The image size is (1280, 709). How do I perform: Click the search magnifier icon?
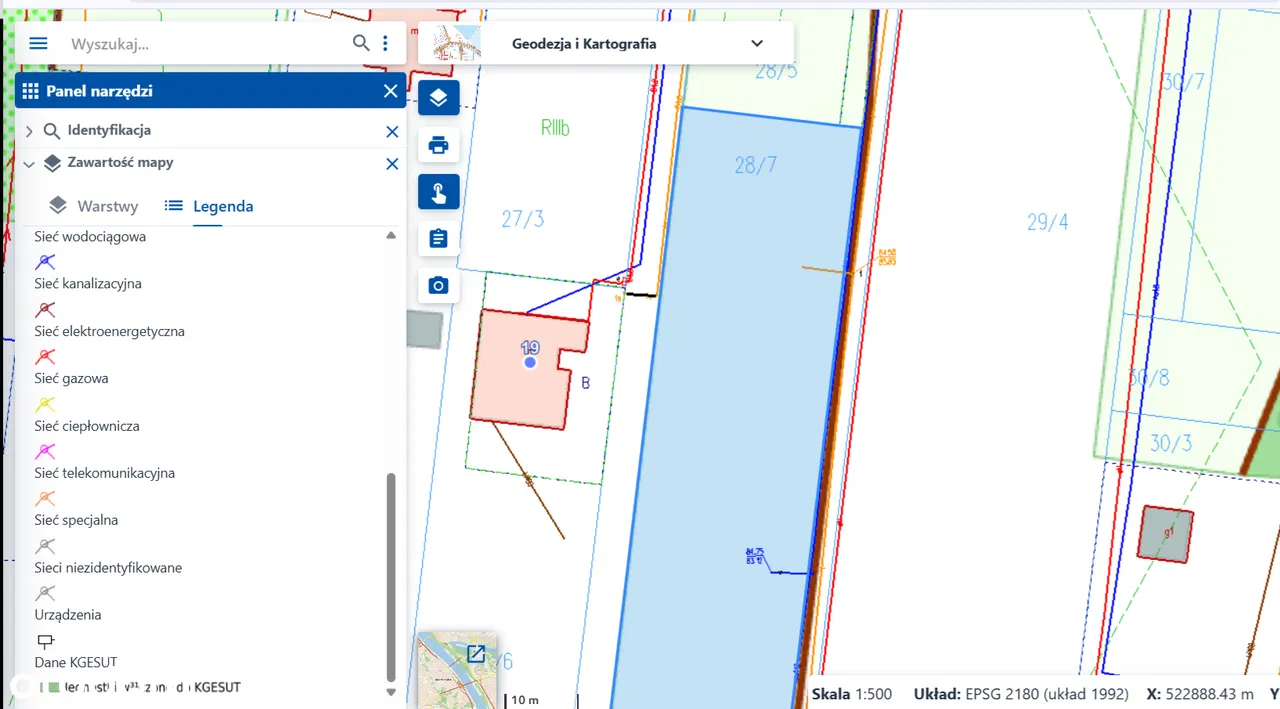[361, 43]
